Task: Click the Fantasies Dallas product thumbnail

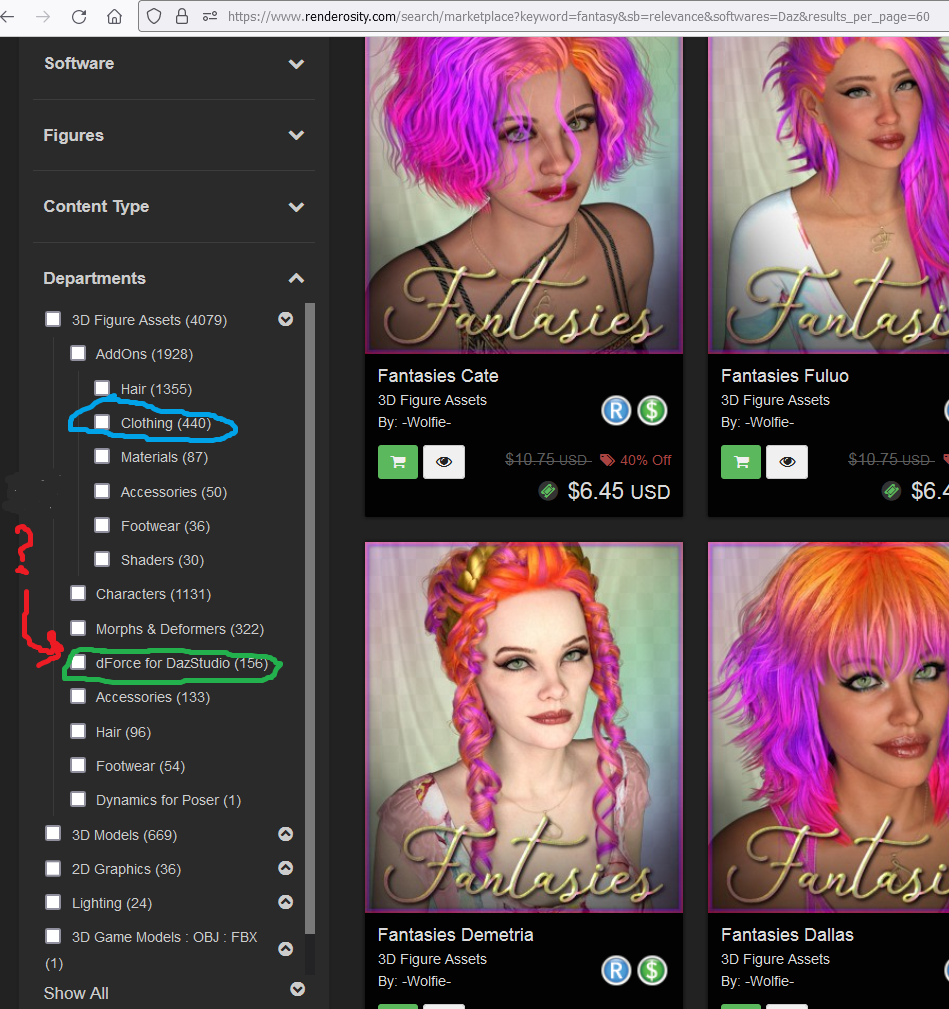Action: 829,727
